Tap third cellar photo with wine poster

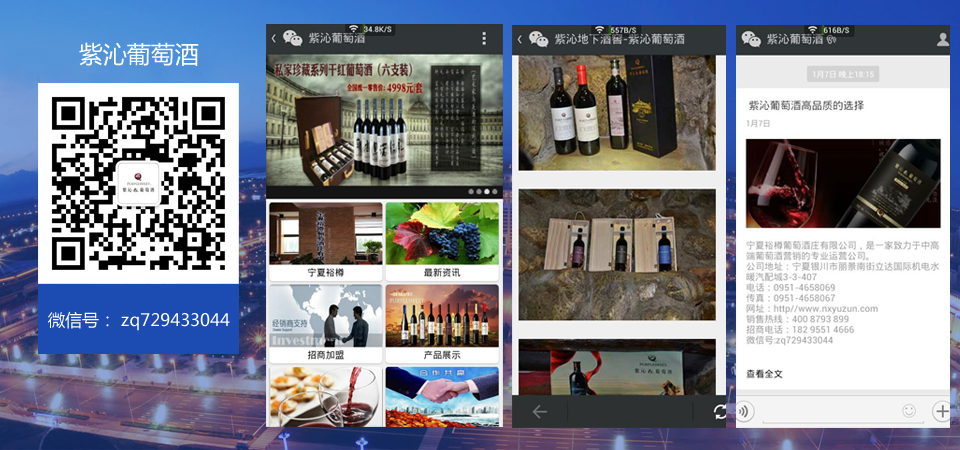coord(617,367)
